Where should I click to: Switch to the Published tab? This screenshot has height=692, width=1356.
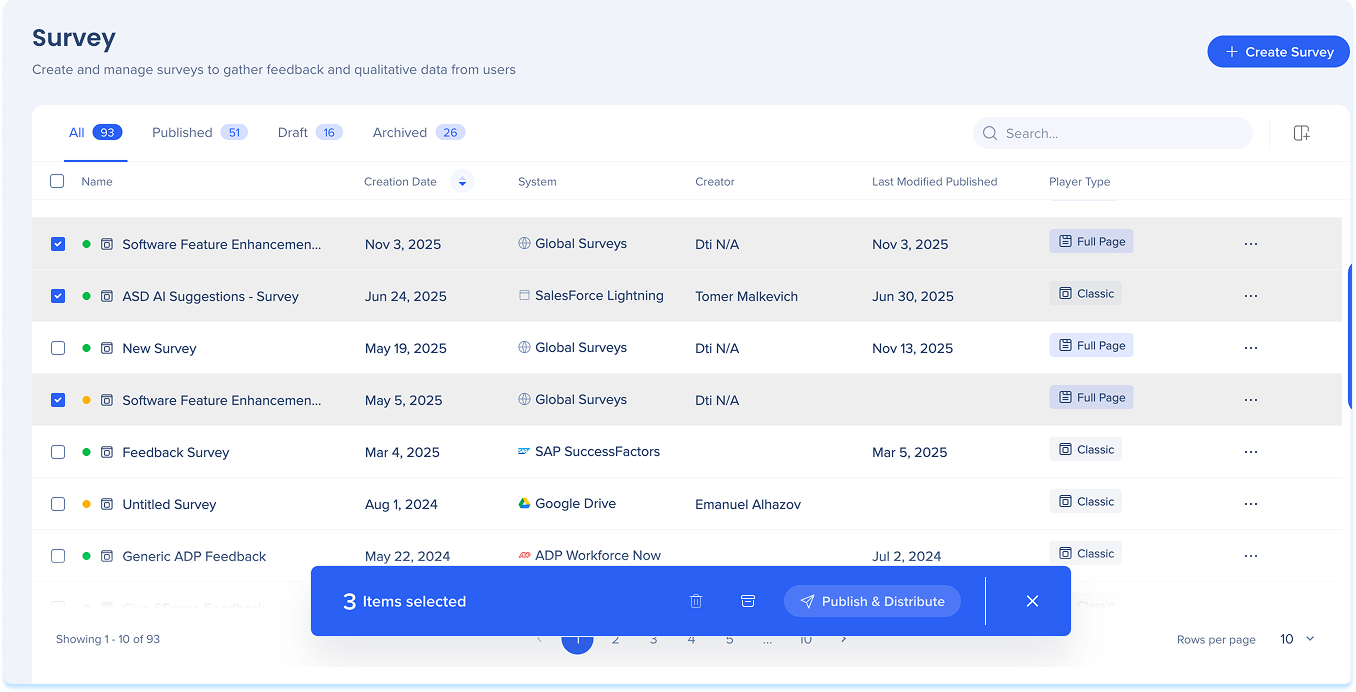coord(198,133)
